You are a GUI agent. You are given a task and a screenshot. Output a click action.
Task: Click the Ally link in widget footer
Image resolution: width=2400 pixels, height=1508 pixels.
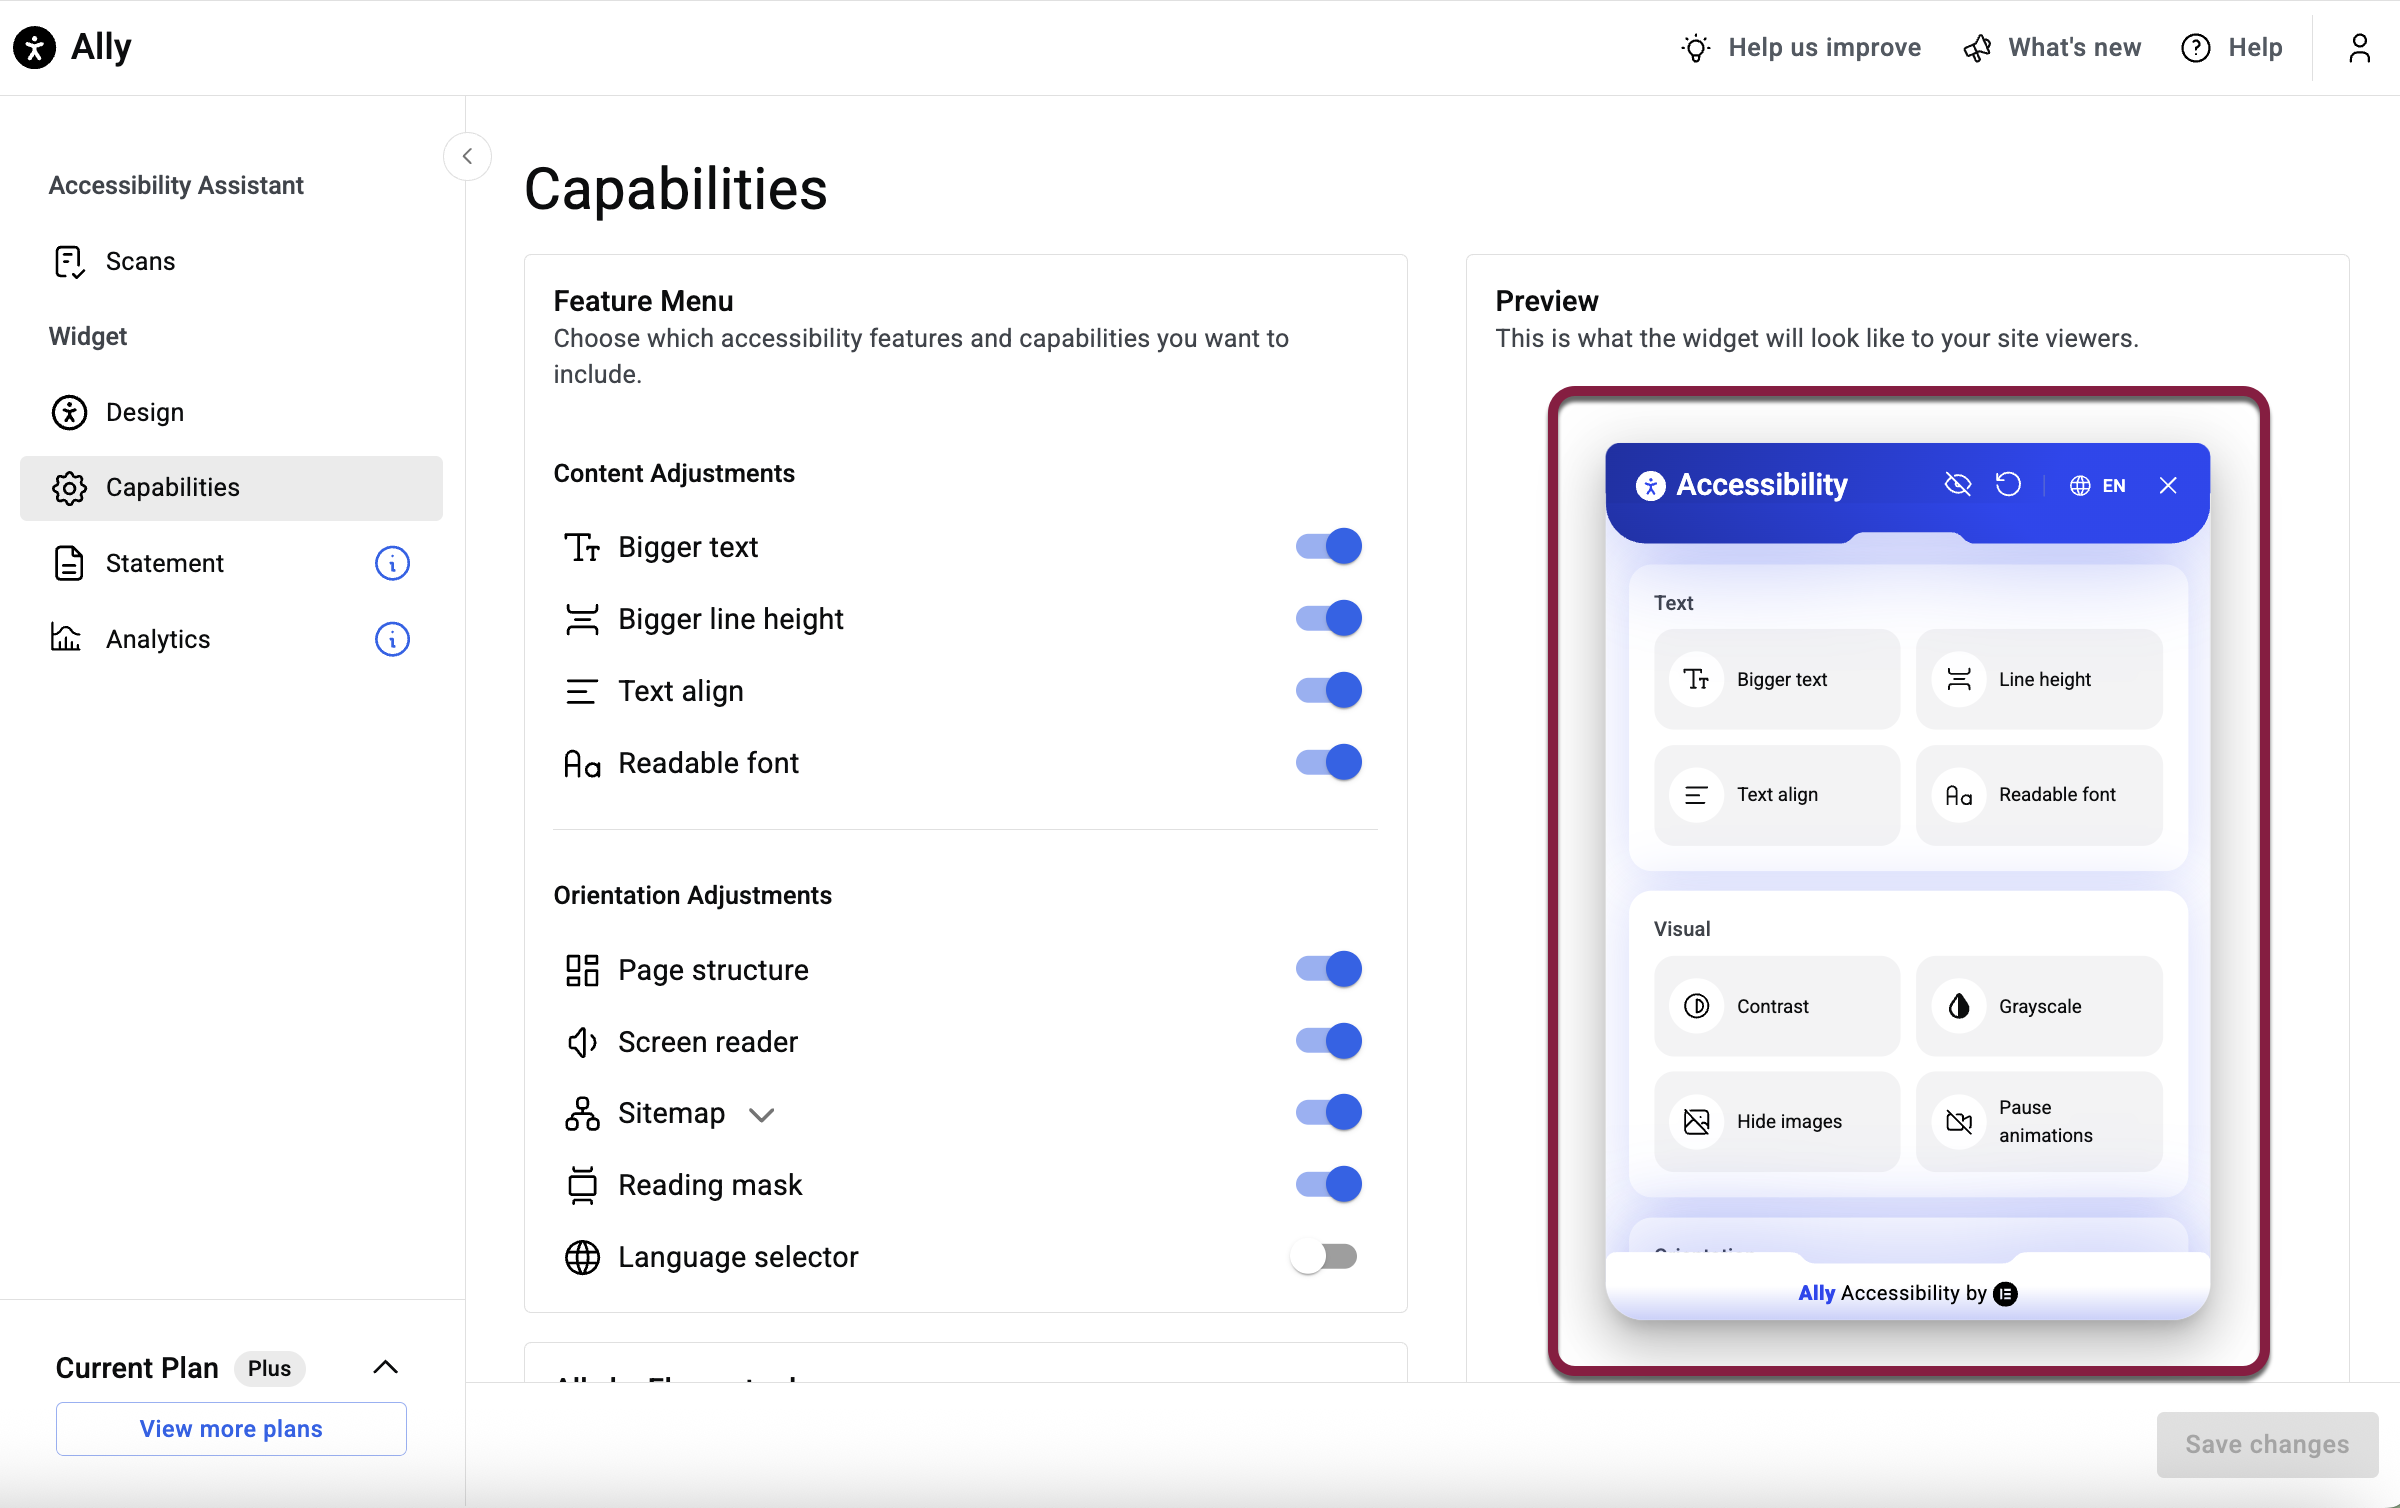1816,1294
